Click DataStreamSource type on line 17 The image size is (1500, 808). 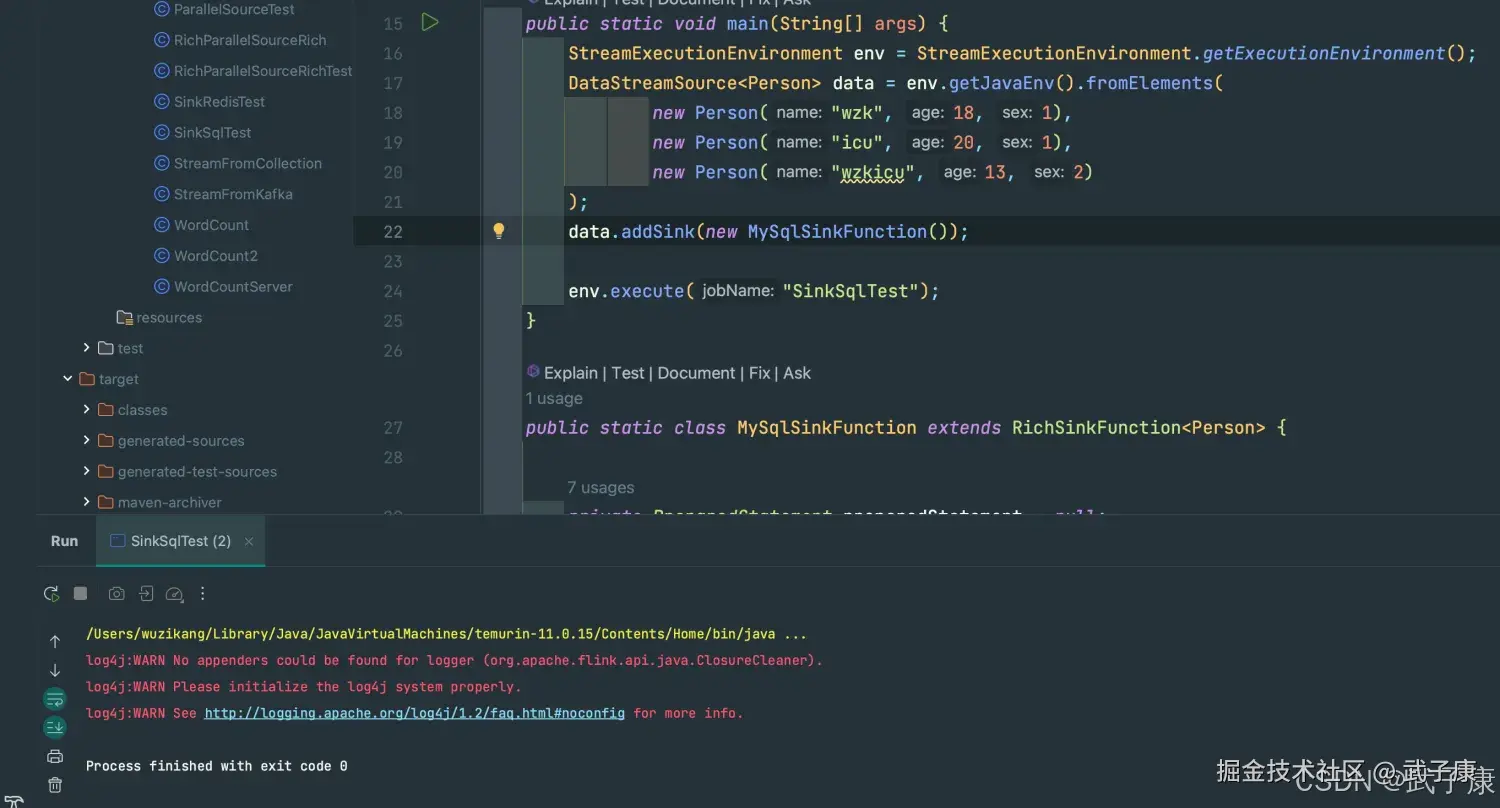pos(653,83)
